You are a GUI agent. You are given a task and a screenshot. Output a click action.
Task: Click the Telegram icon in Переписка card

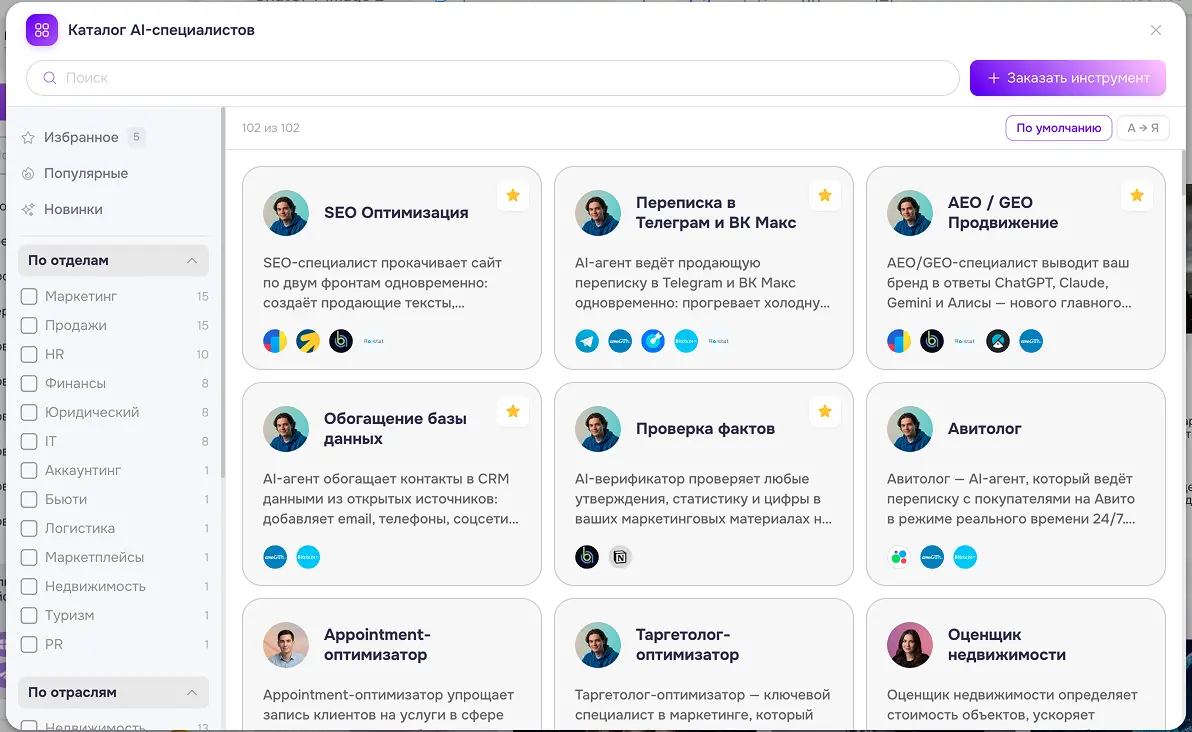pos(587,341)
